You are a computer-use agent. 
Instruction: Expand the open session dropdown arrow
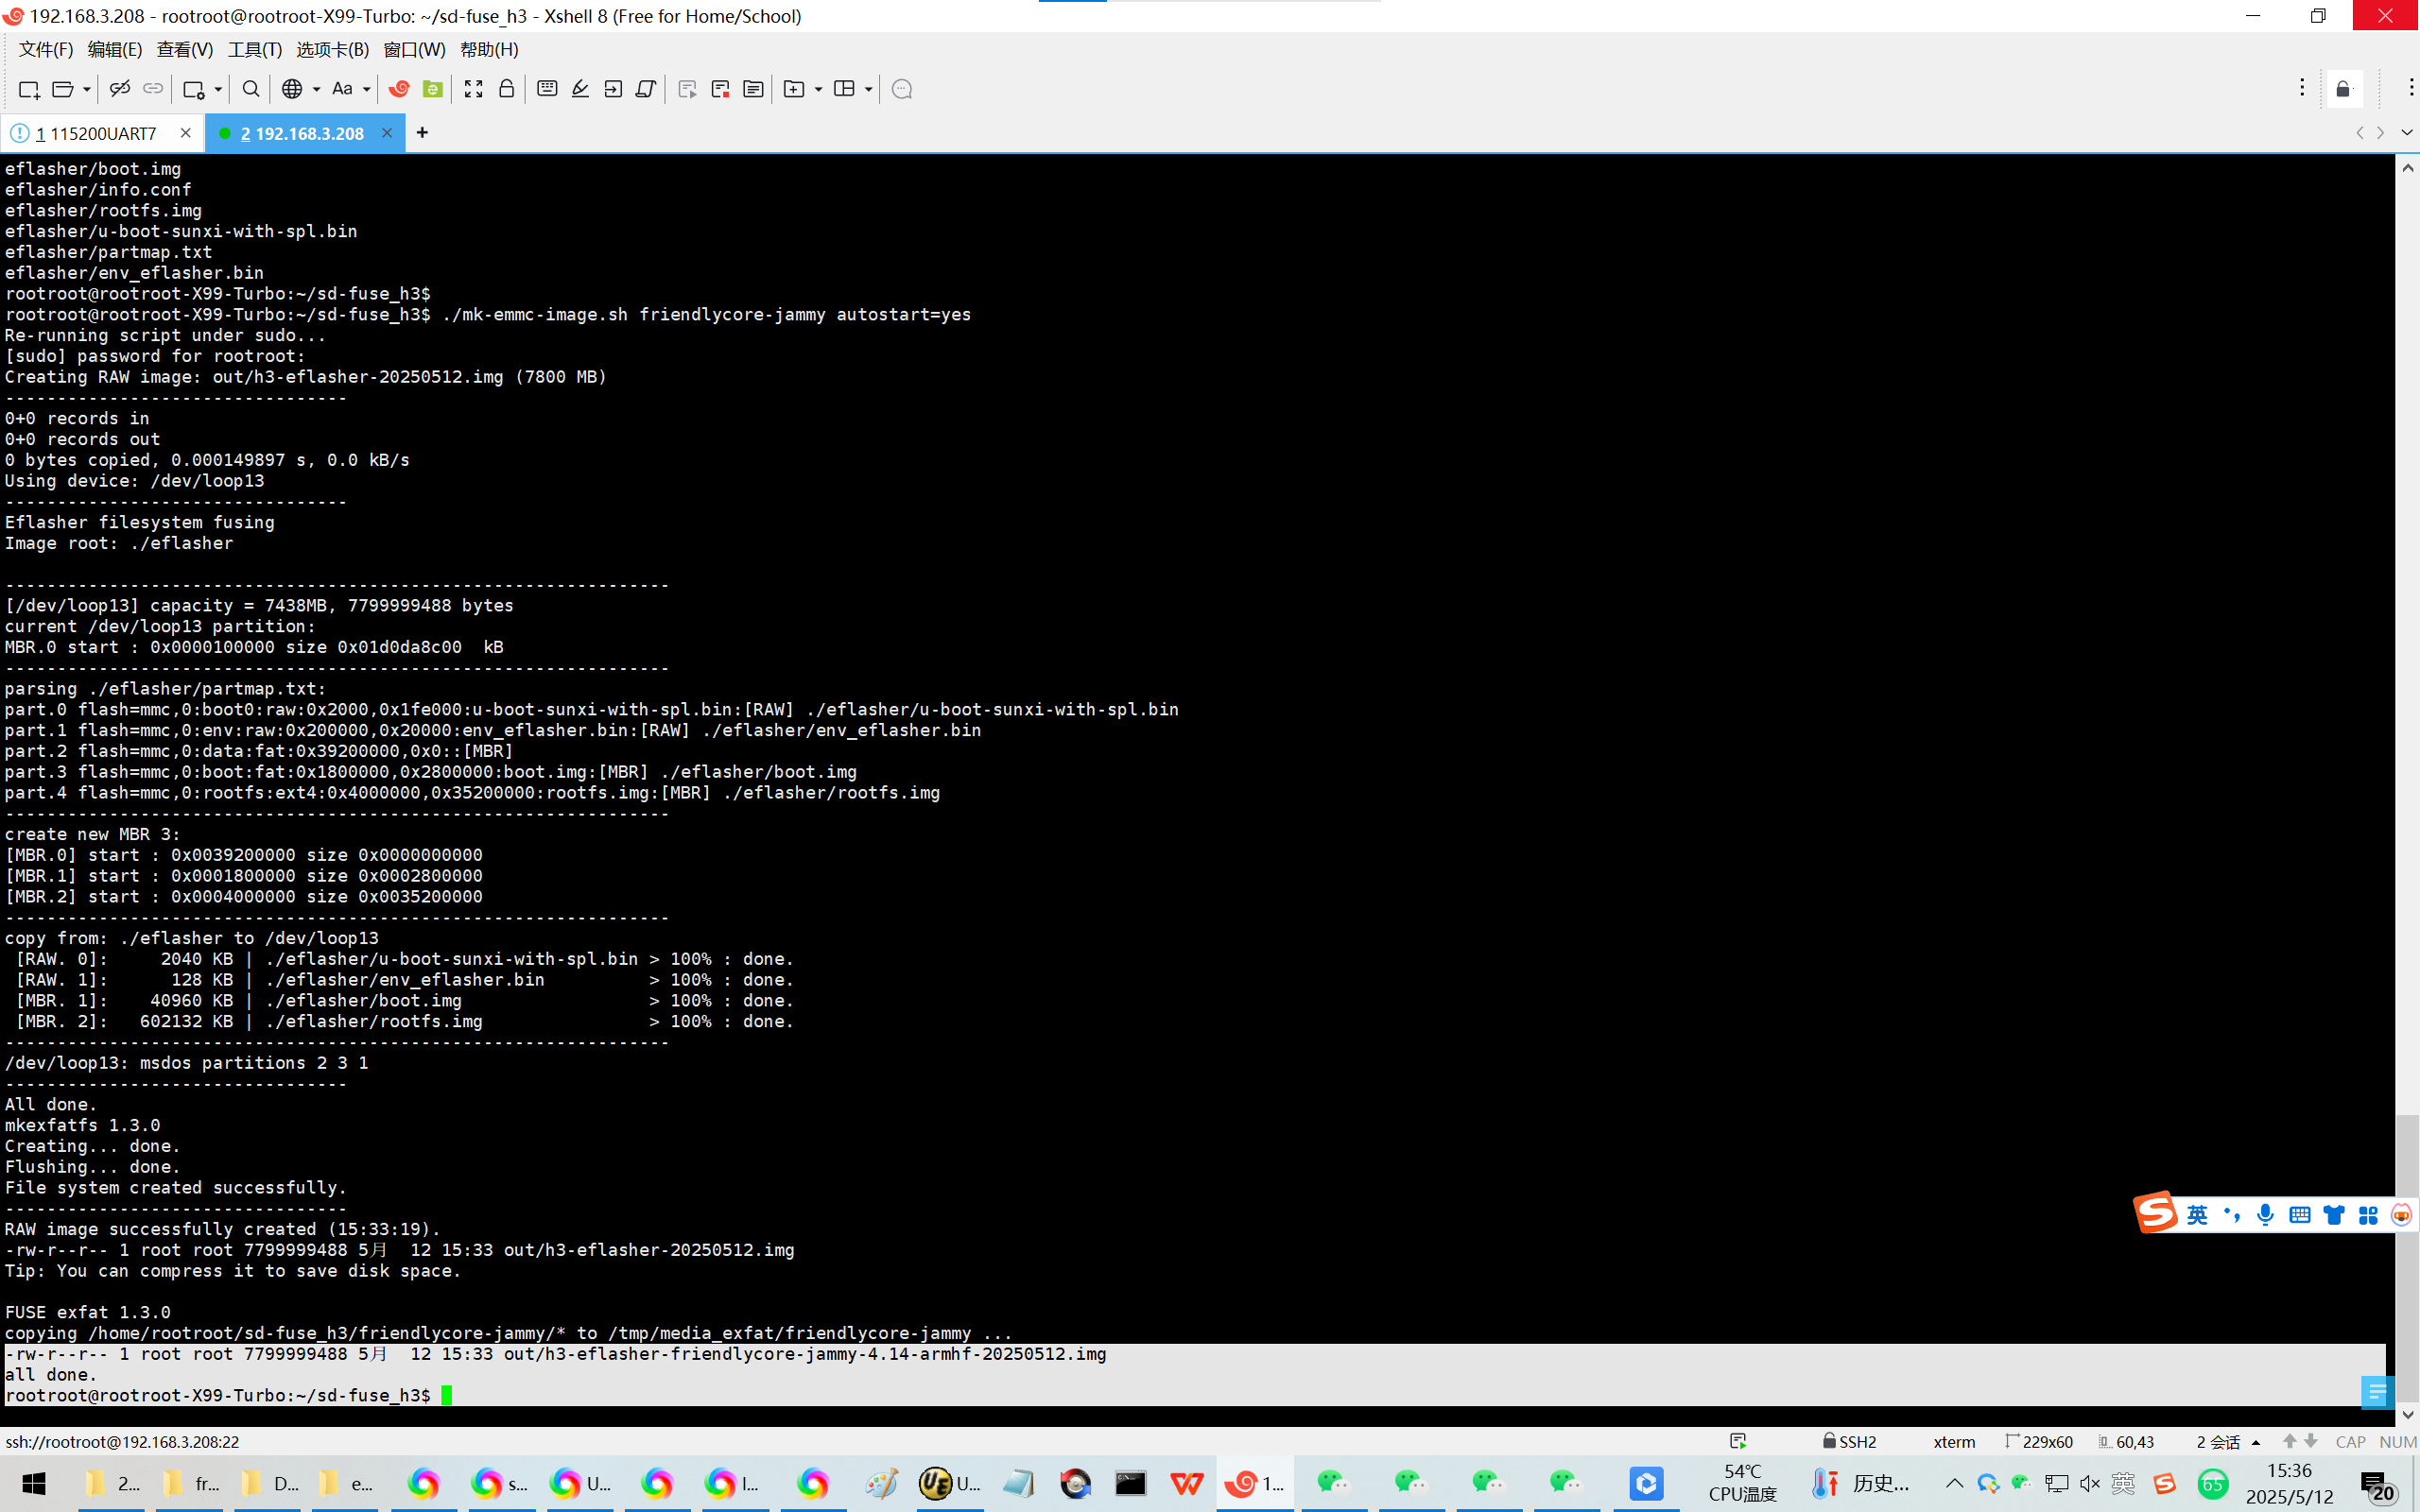(x=87, y=89)
